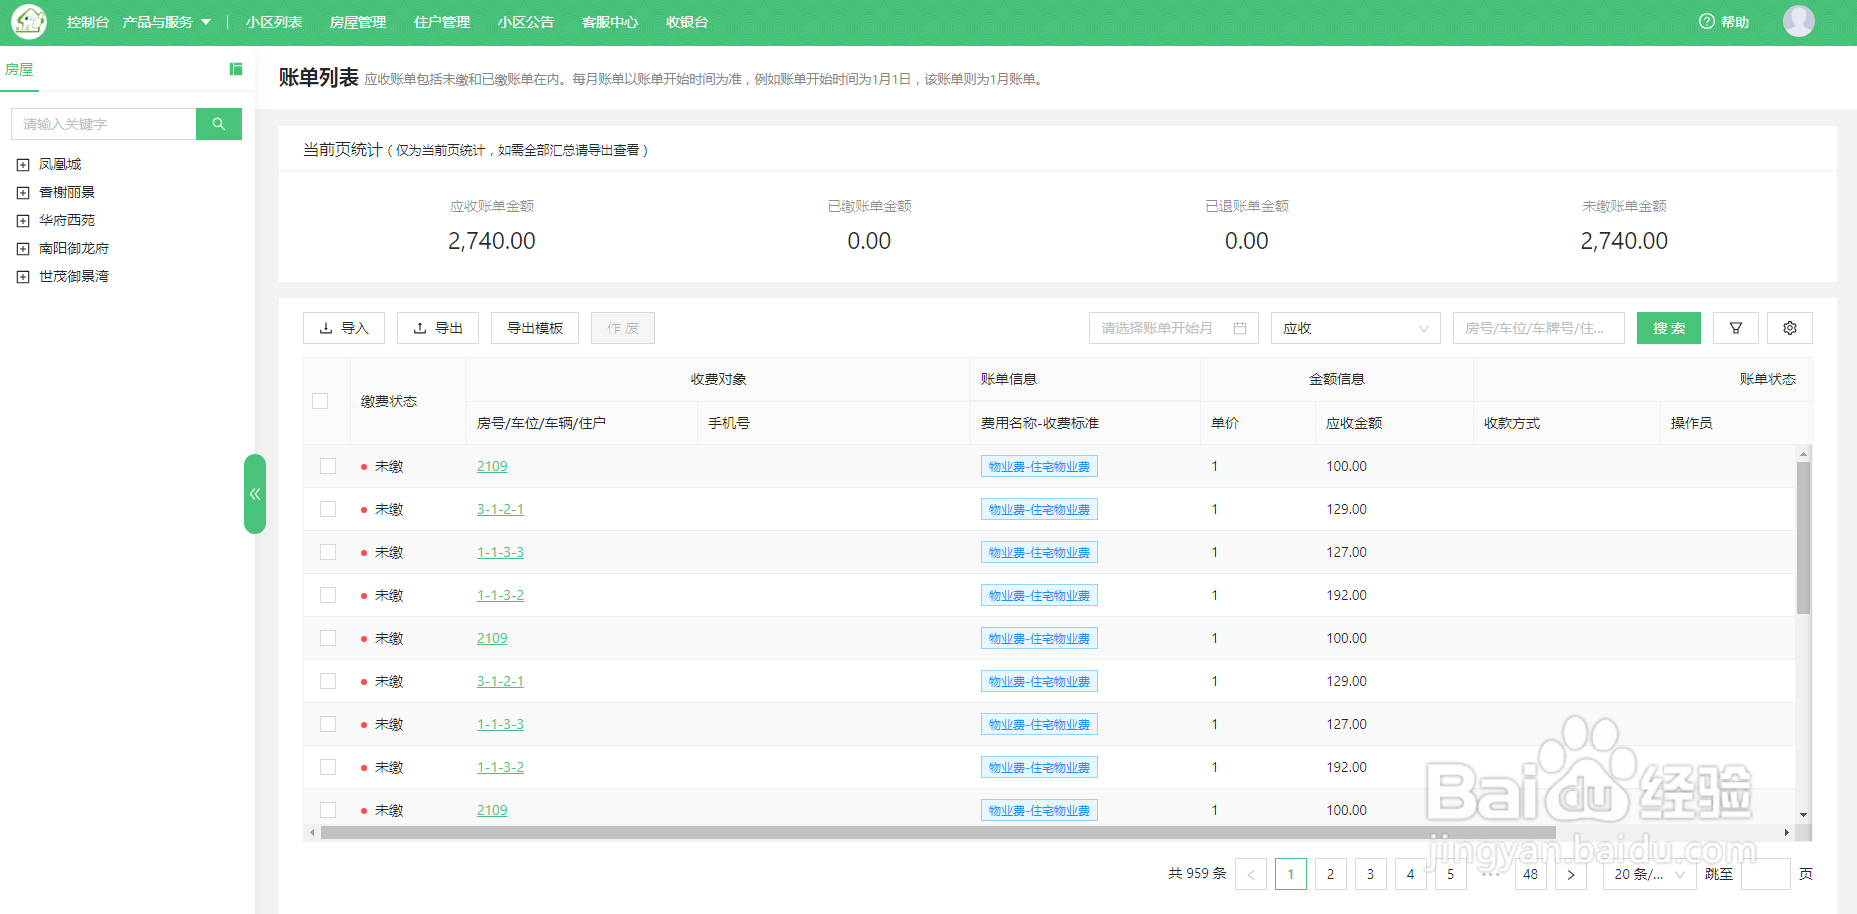
Task: Expand the 凤凰城 tree node
Action: point(22,163)
